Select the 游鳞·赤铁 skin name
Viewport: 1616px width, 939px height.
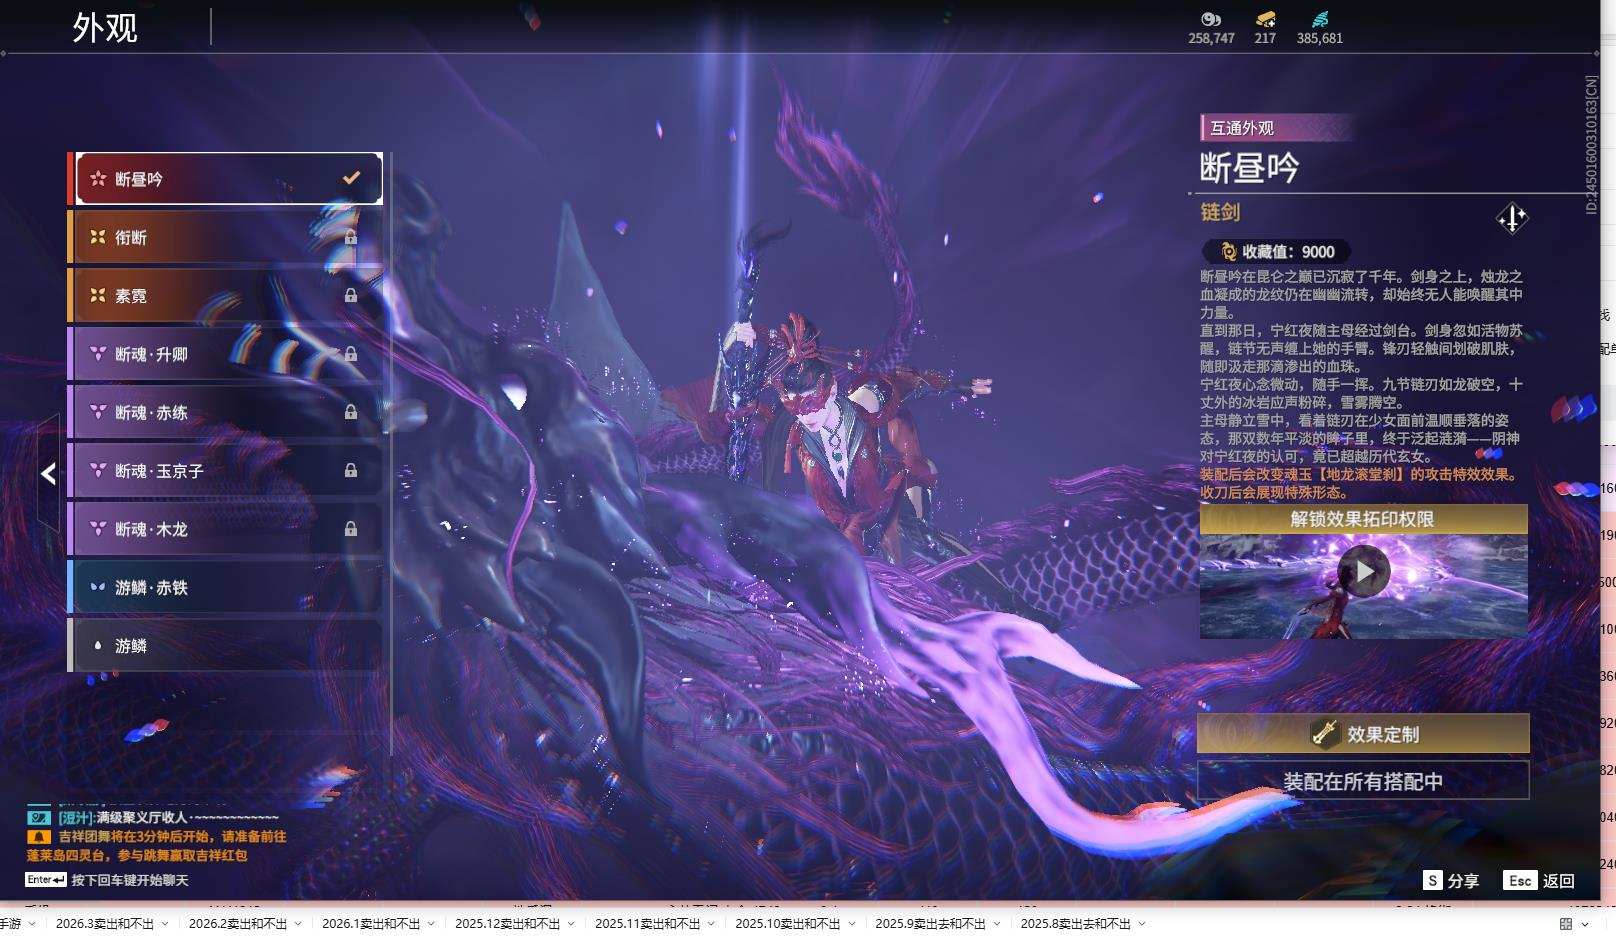pyautogui.click(x=151, y=587)
